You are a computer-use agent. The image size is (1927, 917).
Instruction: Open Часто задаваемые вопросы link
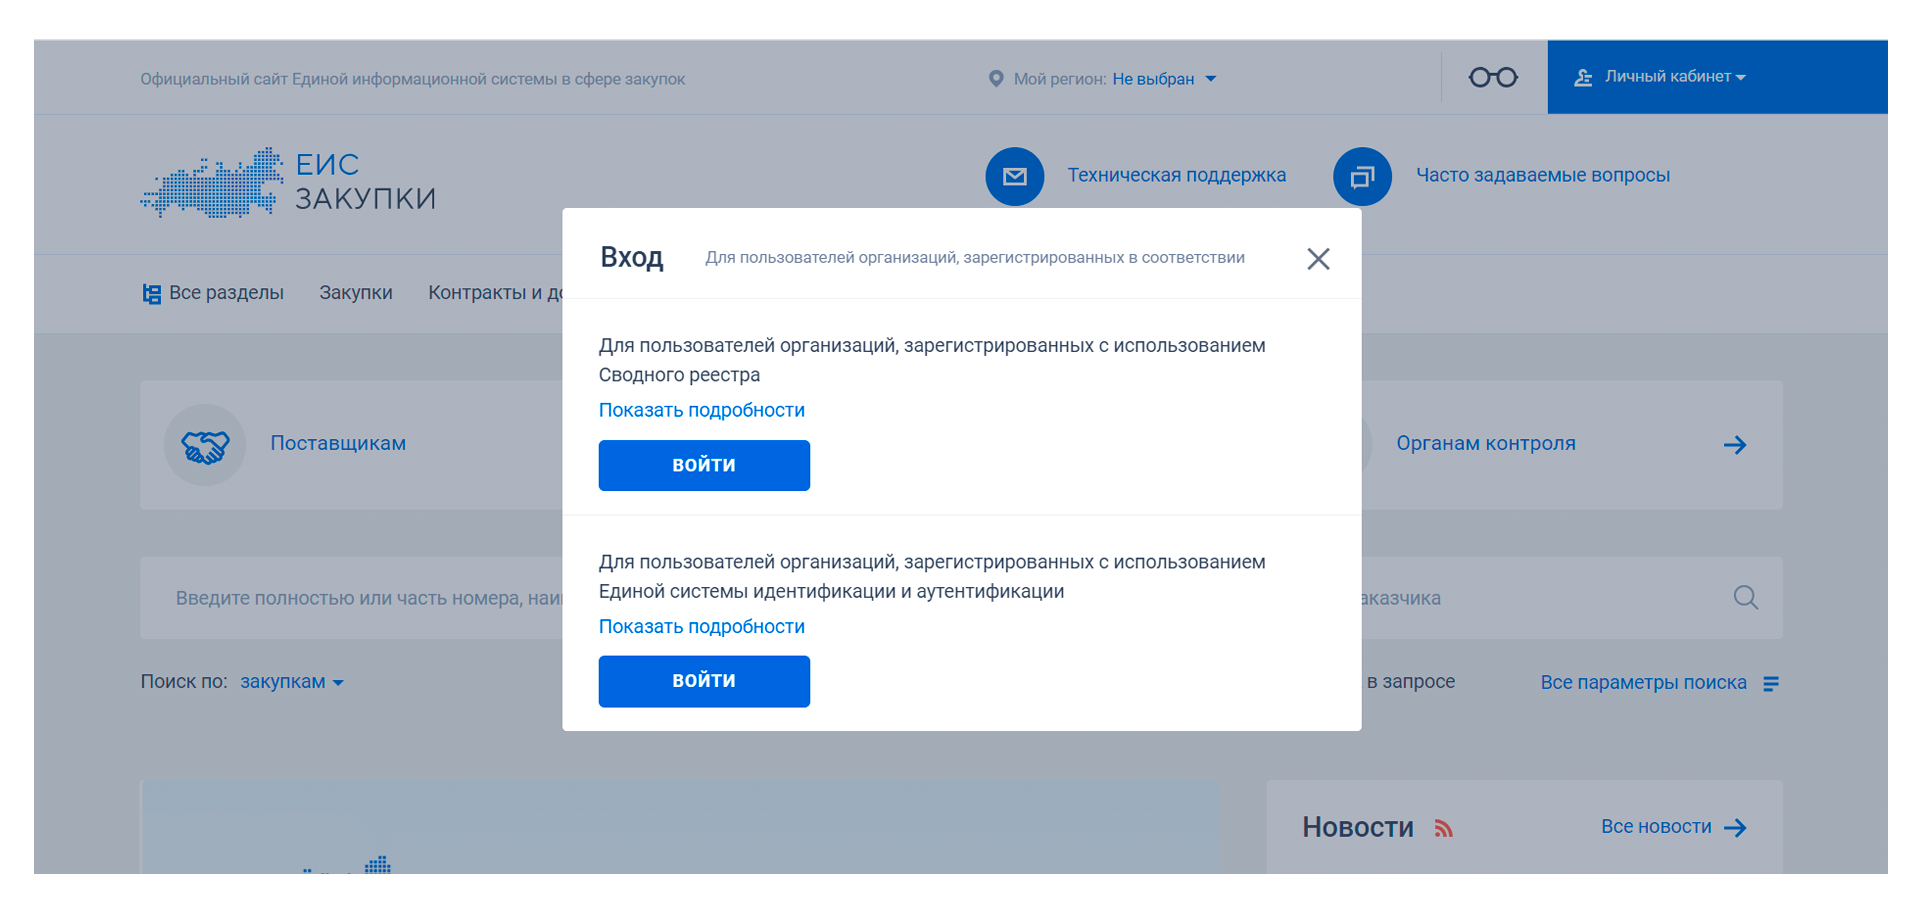(x=1543, y=175)
